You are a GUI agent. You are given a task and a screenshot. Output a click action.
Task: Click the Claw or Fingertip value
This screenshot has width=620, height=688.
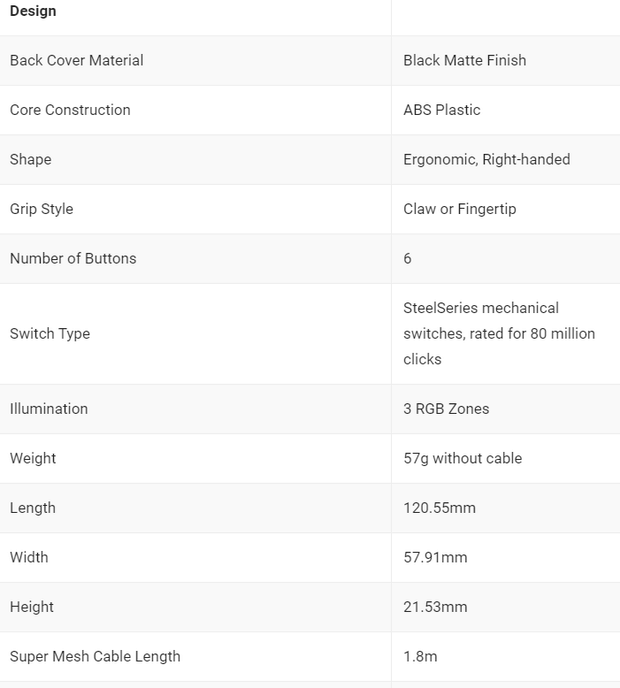pos(459,209)
